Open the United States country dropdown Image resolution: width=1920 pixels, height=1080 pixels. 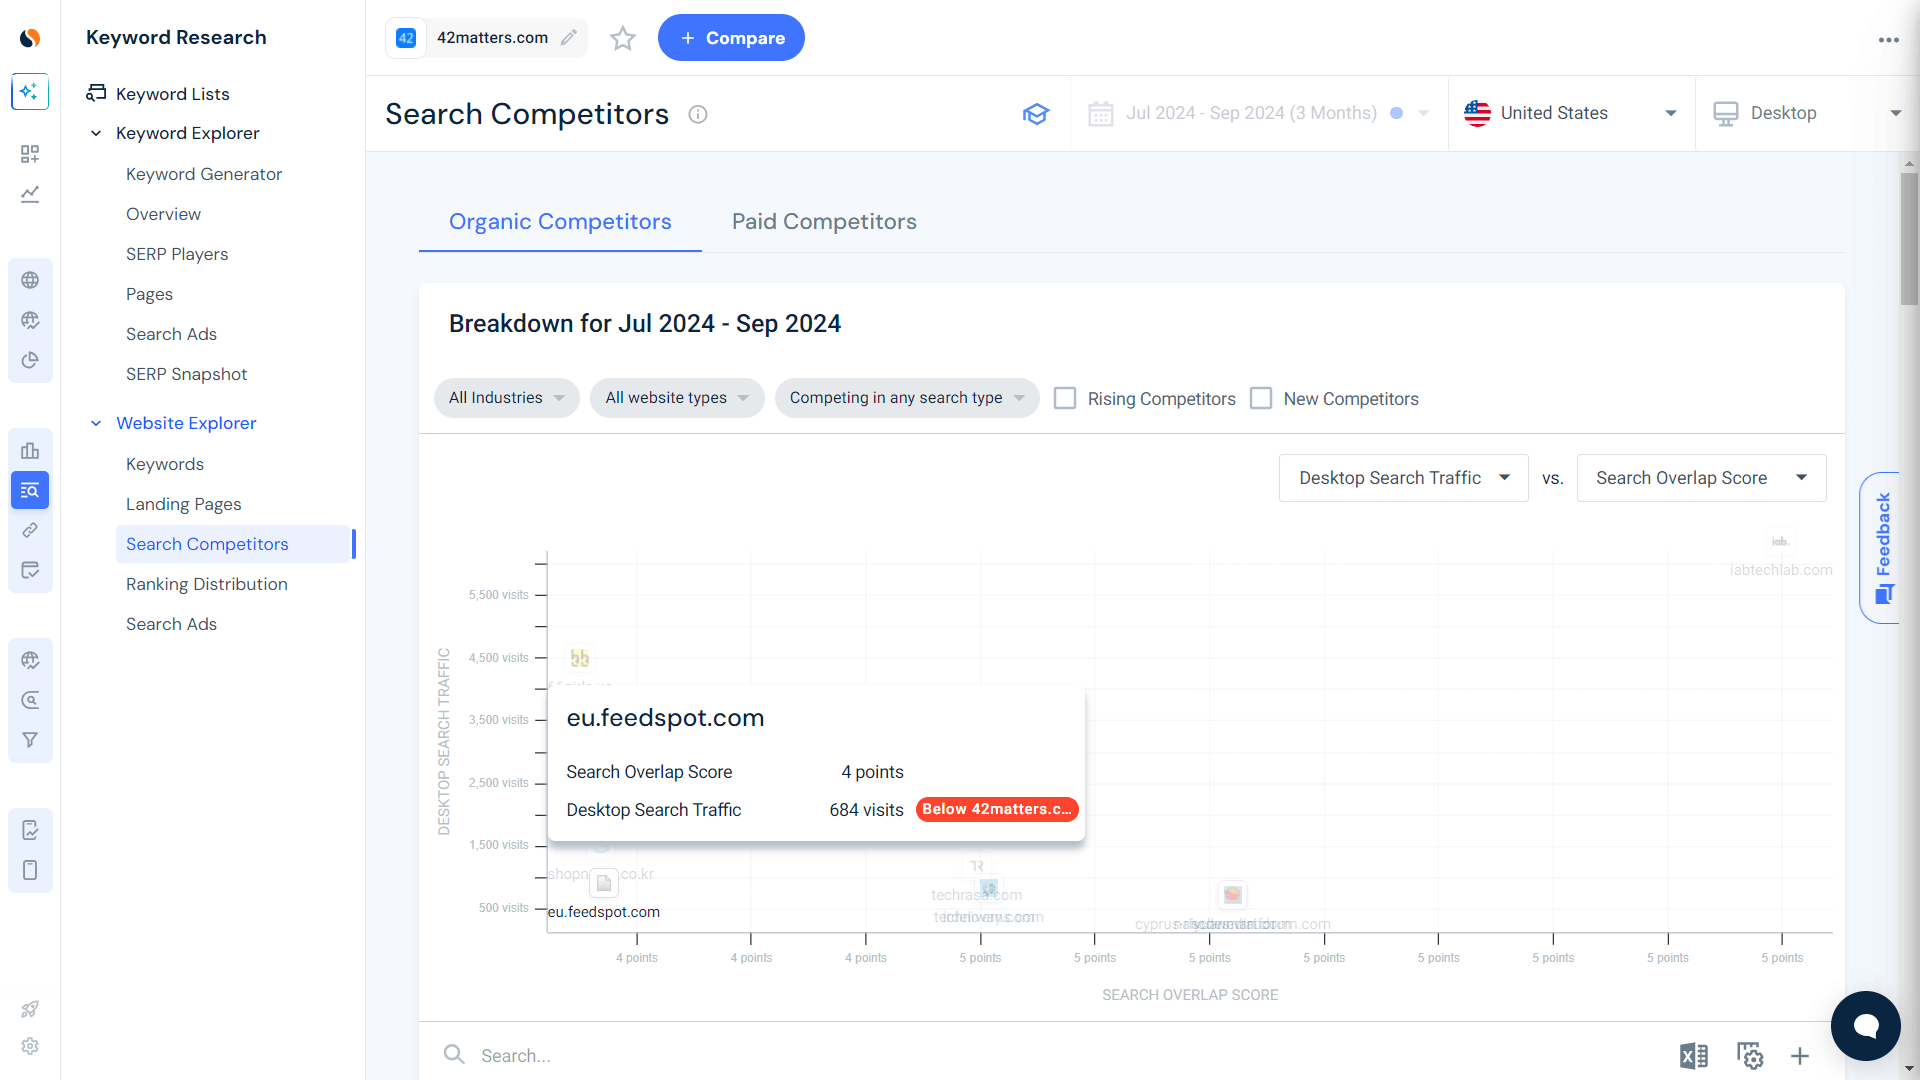pos(1571,114)
